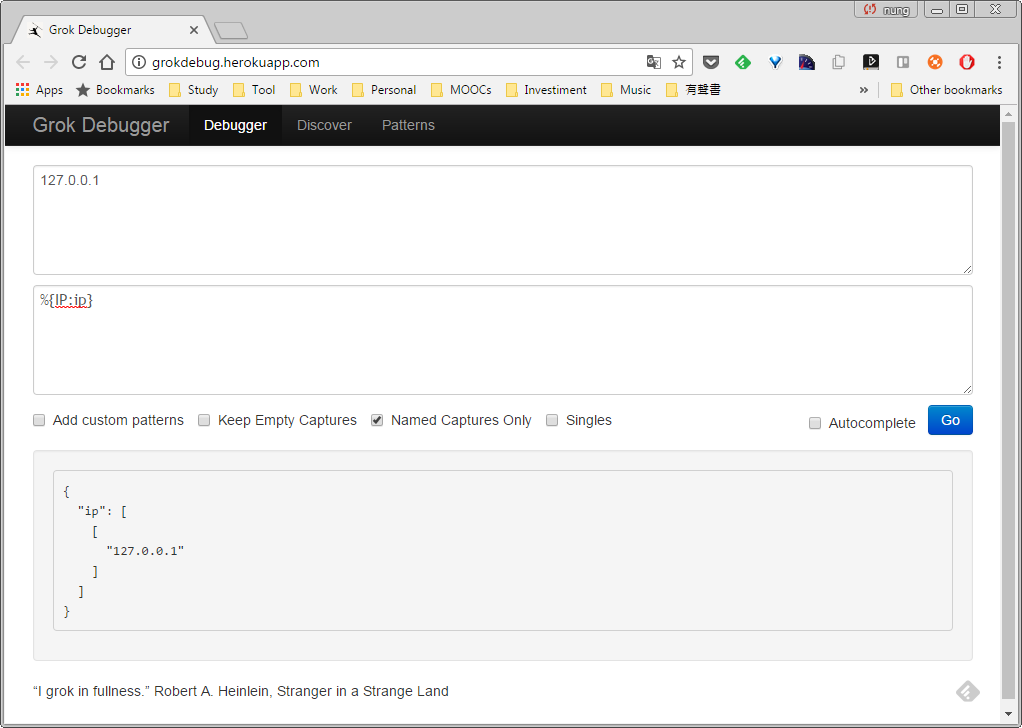
Task: Reload the page with refresh icon
Action: coord(79,63)
